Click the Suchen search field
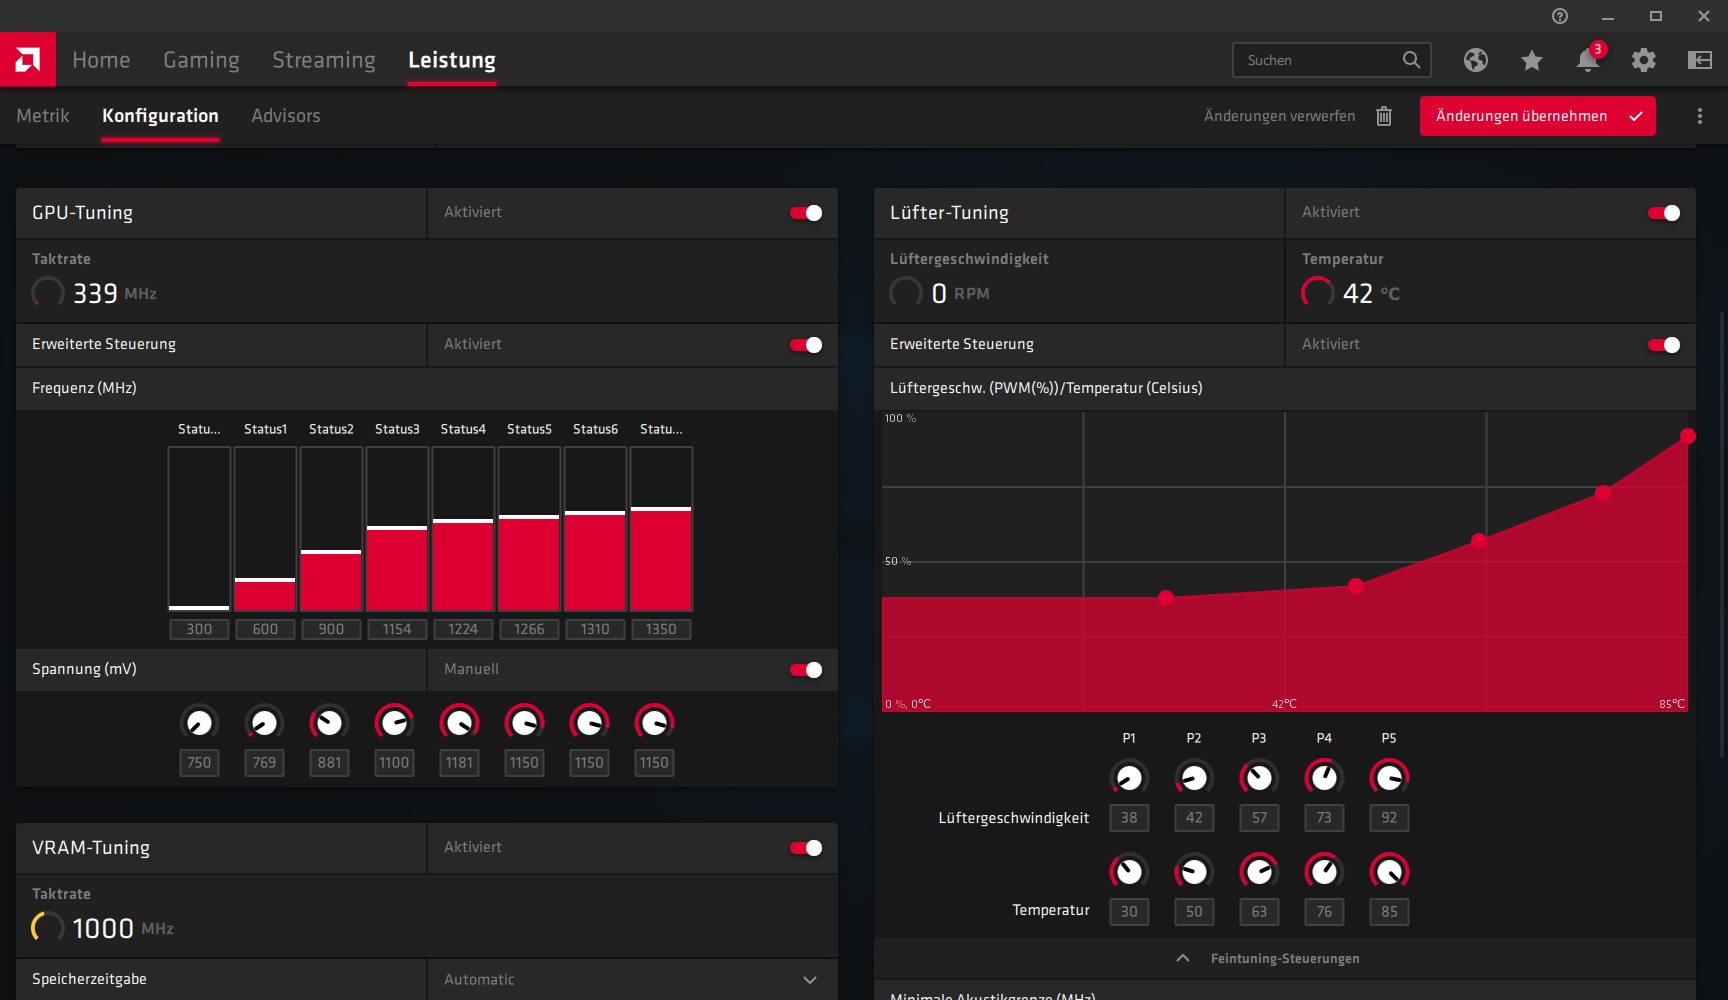Screen dimensions: 1728x1000 pos(1332,60)
